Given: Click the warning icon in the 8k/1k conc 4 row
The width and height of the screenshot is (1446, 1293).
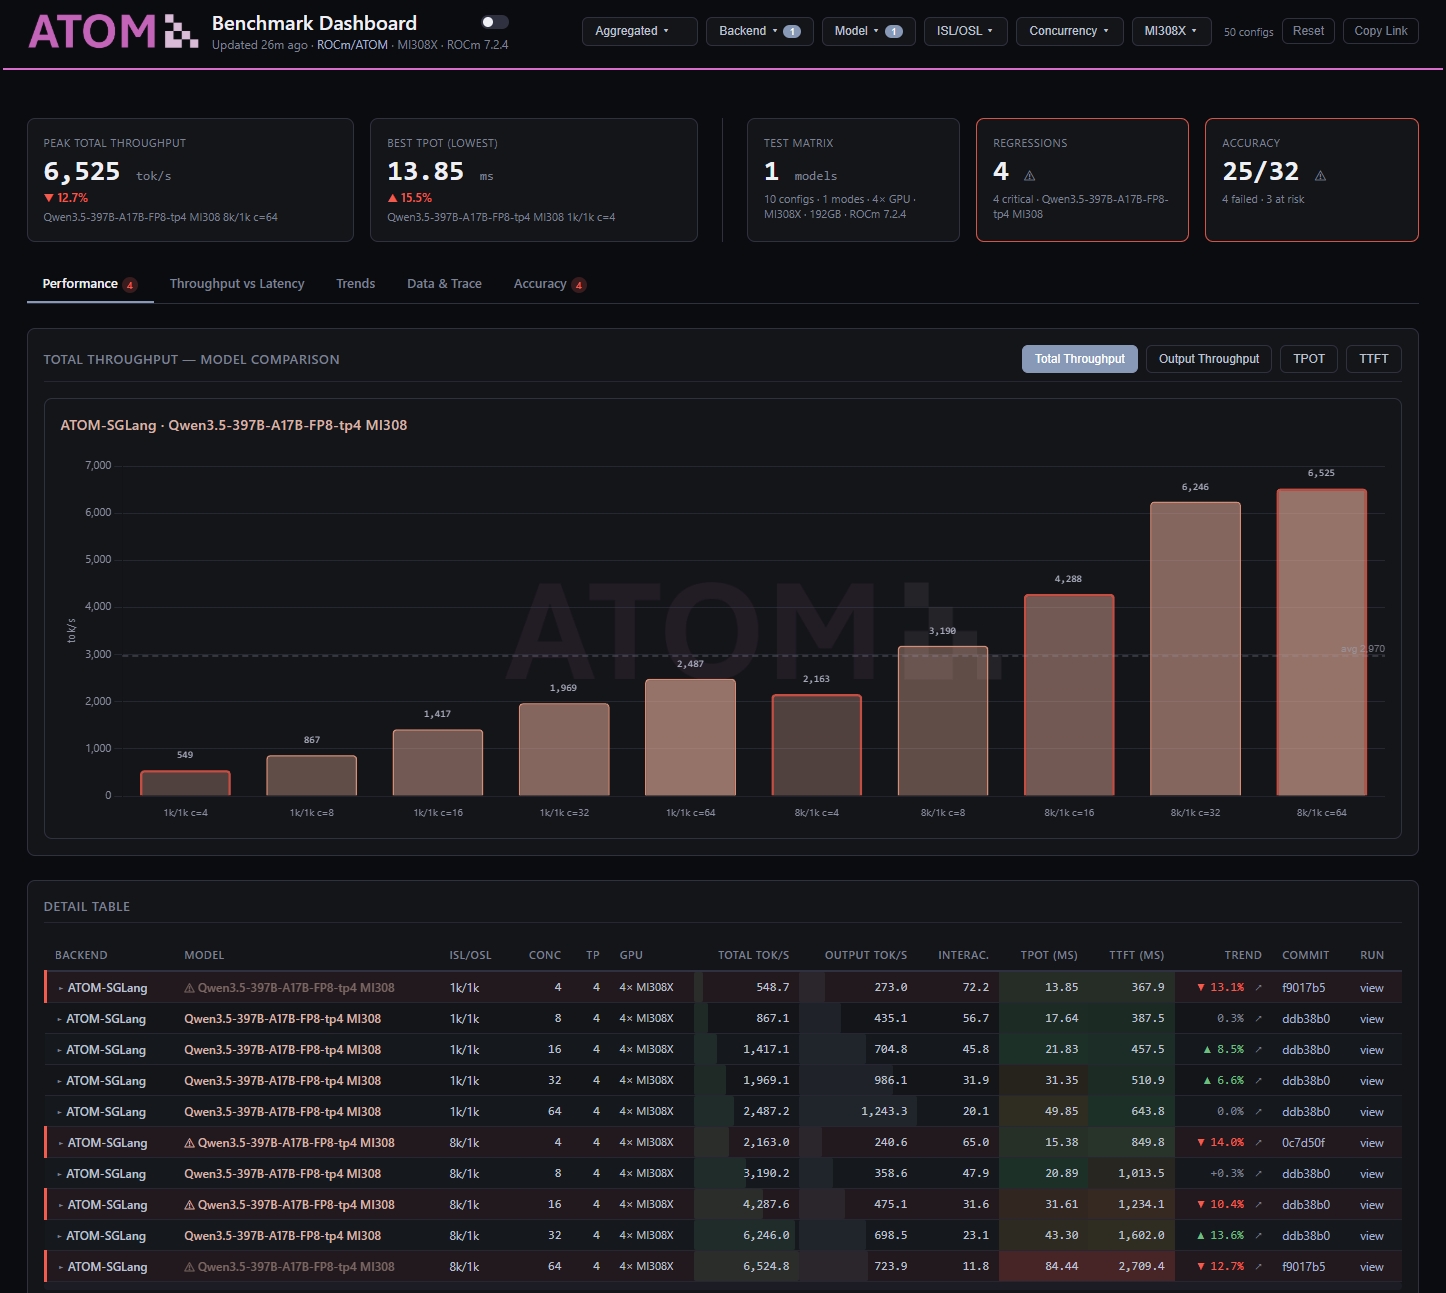Looking at the screenshot, I should (x=189, y=1143).
